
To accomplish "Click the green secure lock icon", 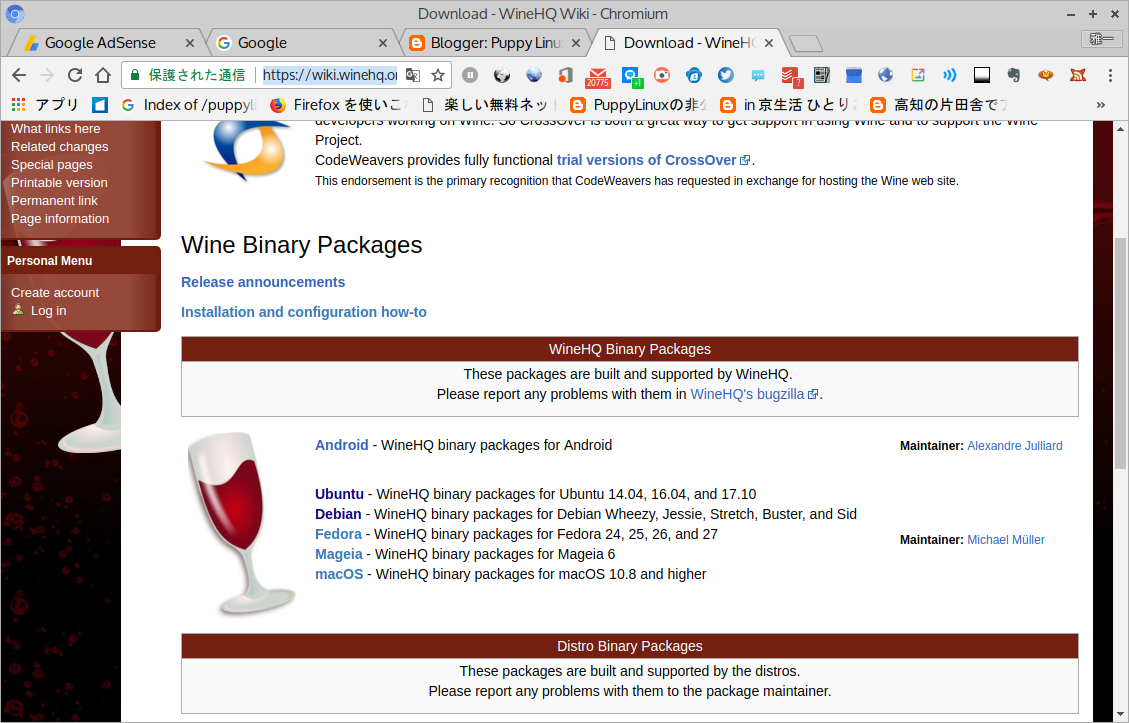I will 135,75.
